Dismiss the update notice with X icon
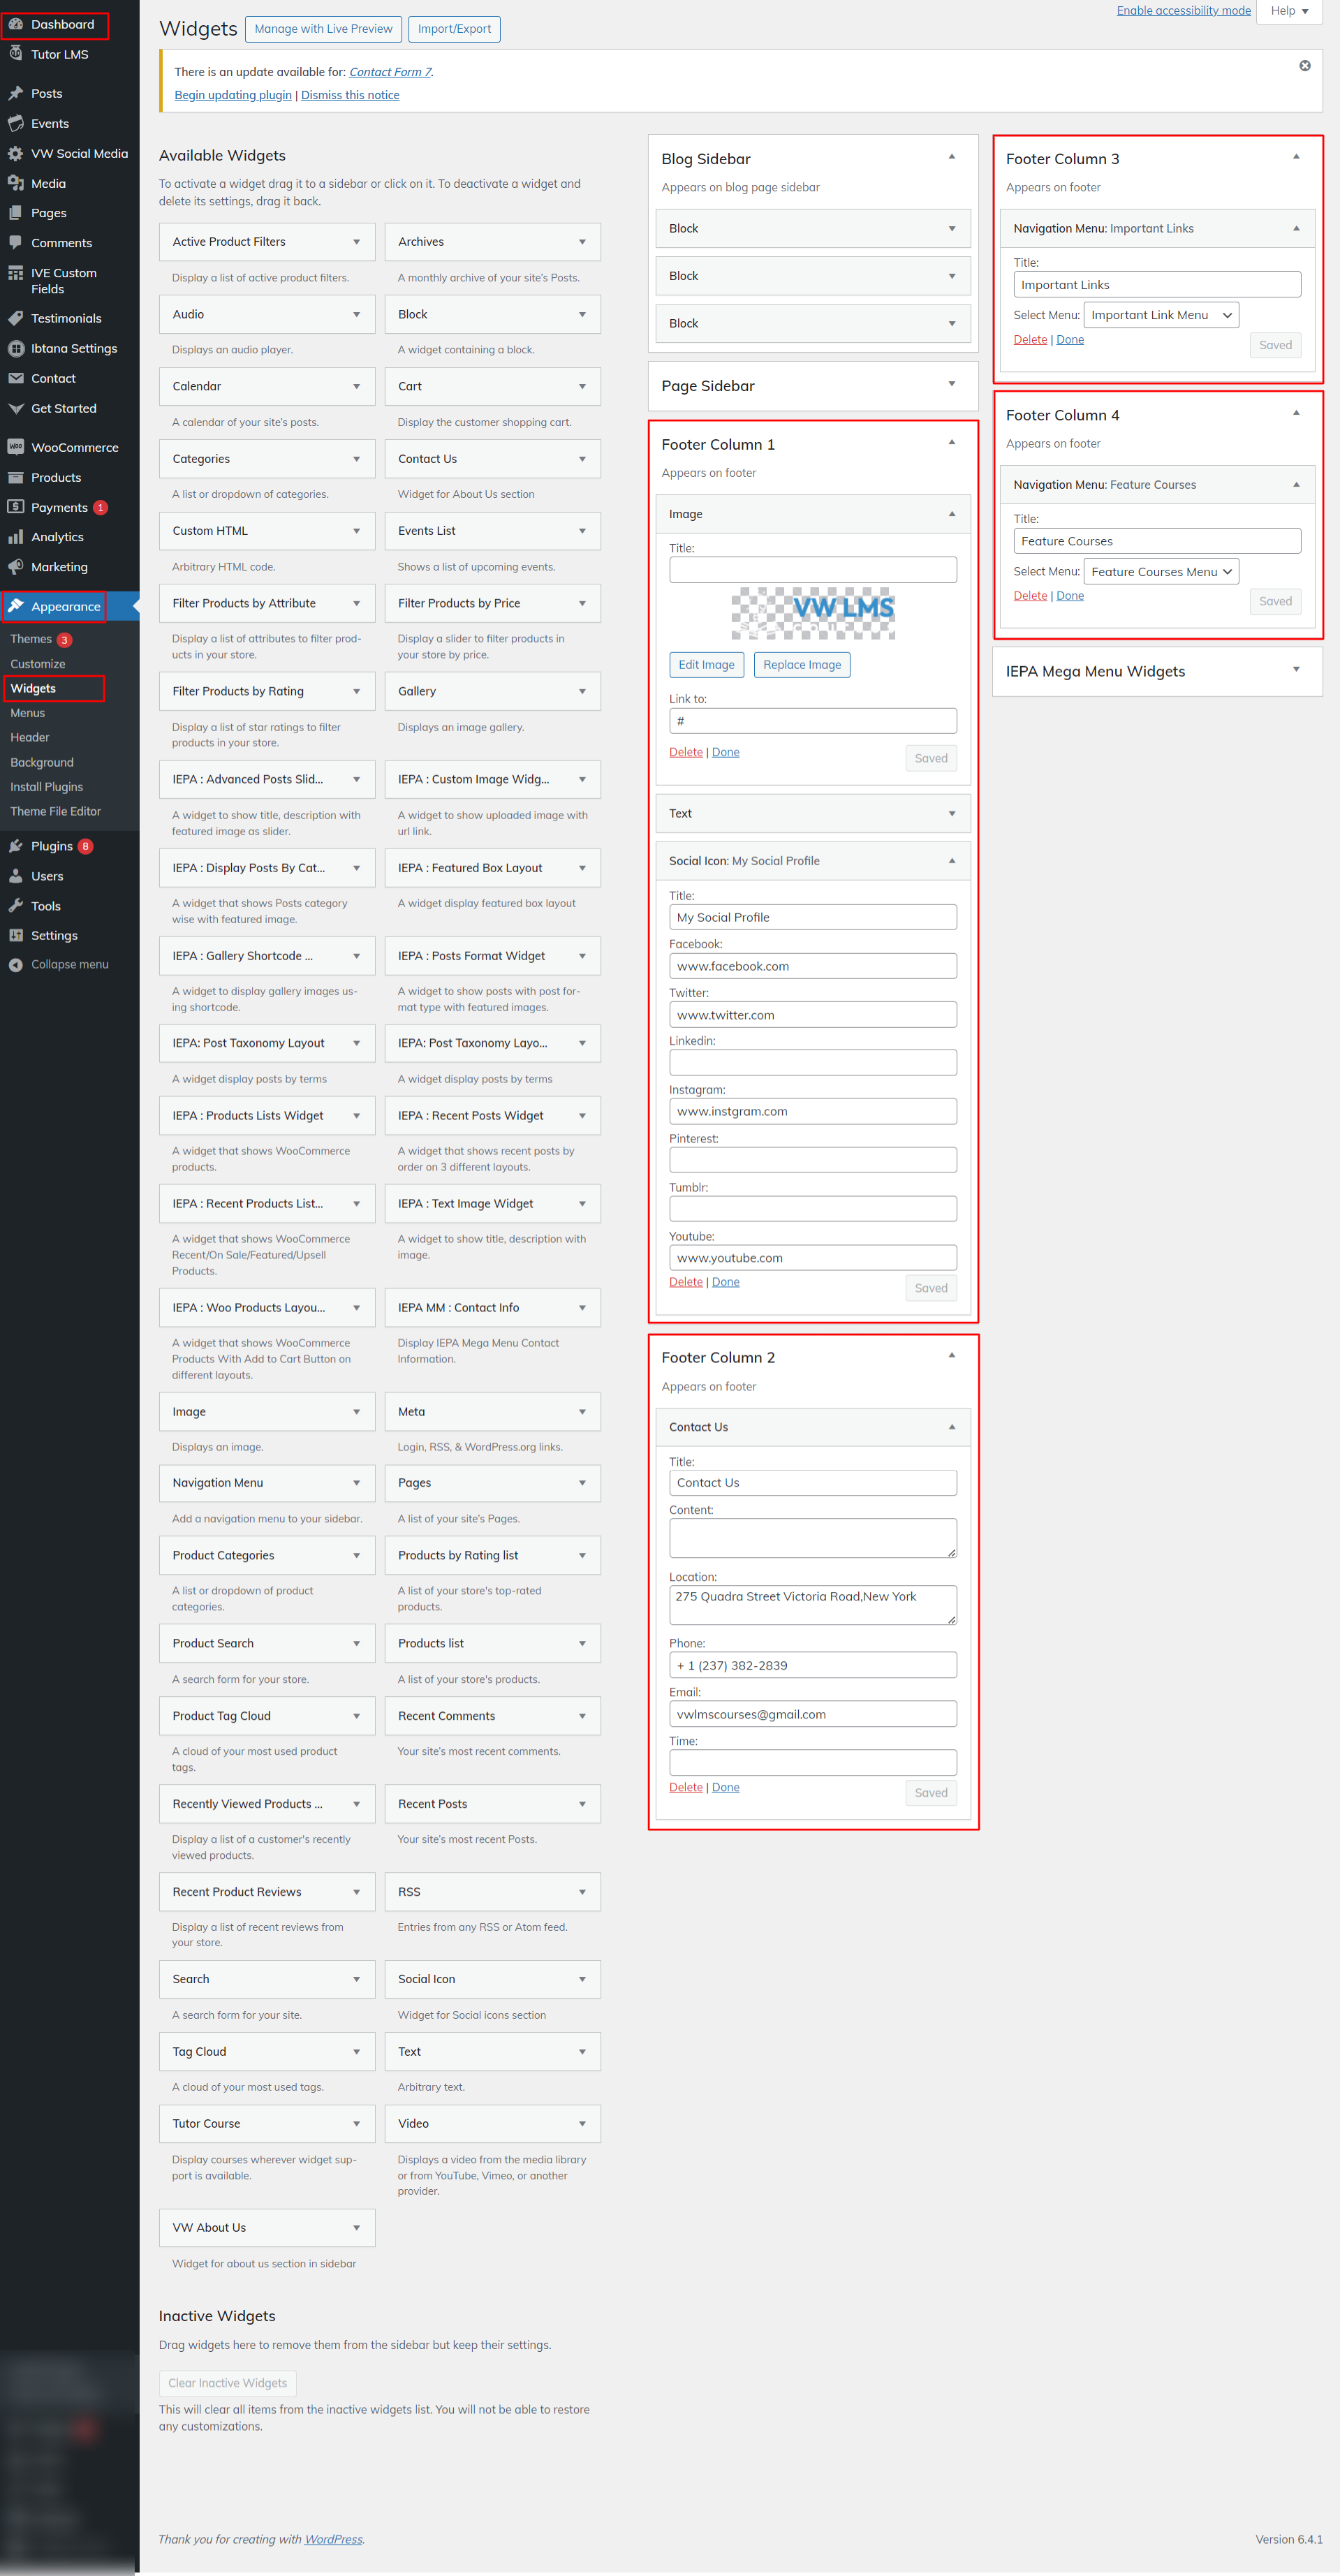The width and height of the screenshot is (1340, 2576). click(x=1304, y=66)
